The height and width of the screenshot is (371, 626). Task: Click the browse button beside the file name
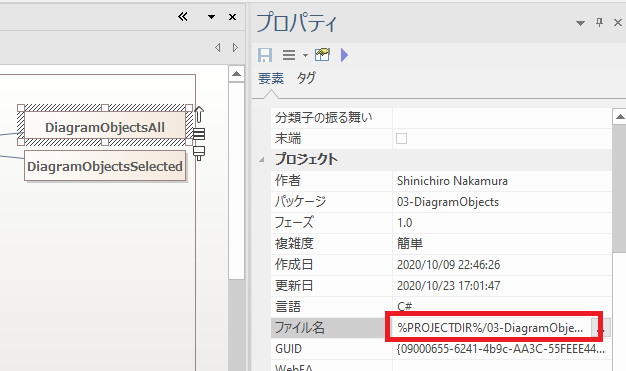tap(601, 328)
